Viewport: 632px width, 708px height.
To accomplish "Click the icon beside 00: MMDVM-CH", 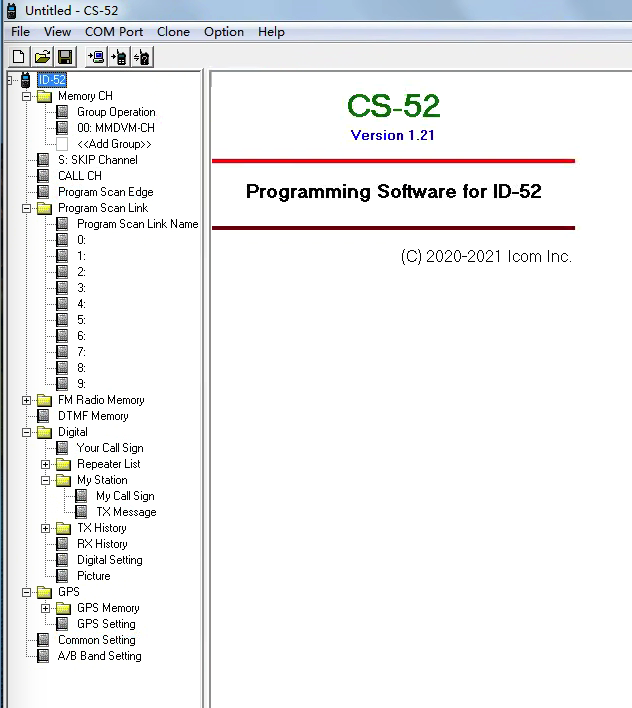I will pos(62,128).
